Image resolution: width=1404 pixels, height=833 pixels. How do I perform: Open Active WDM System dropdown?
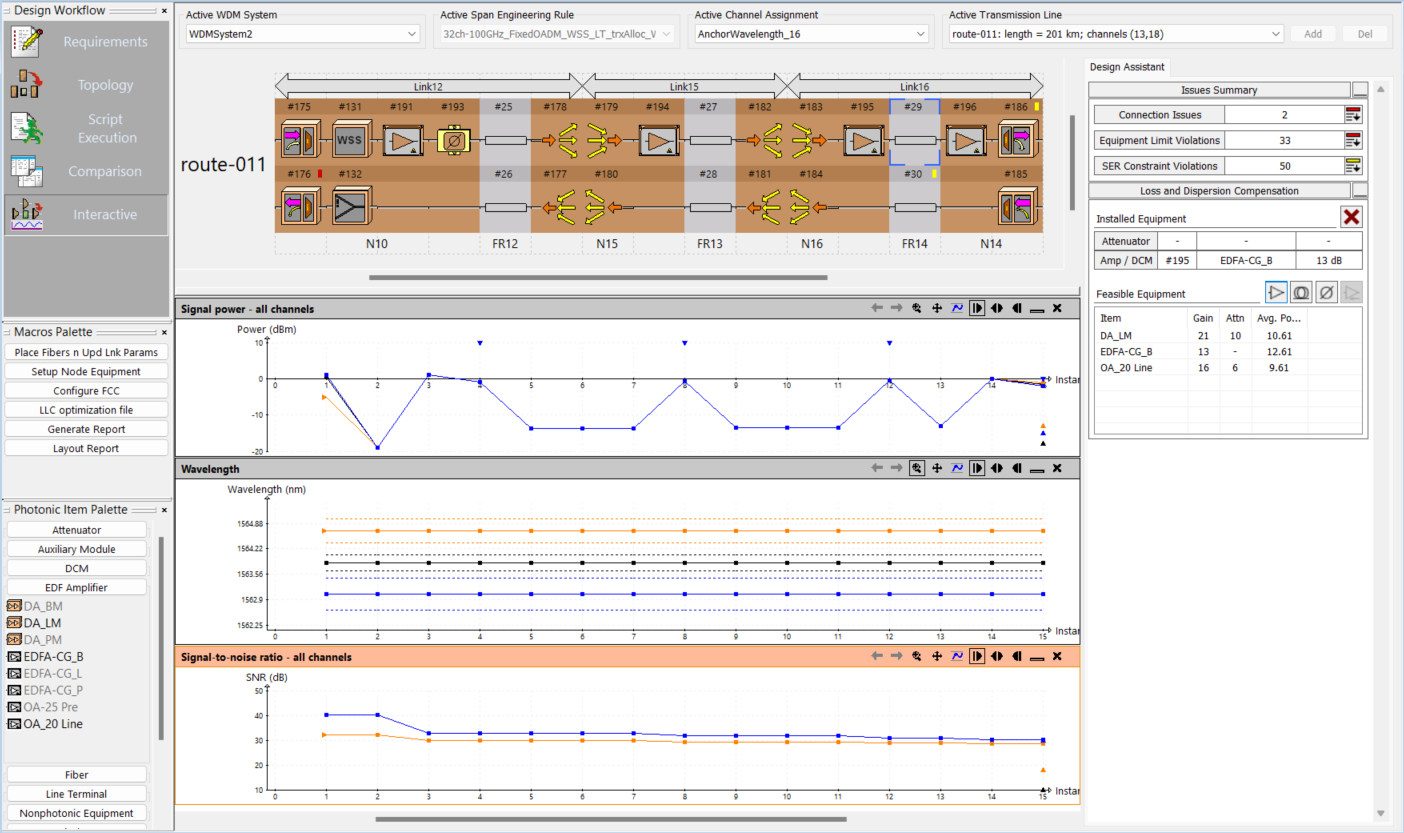[303, 34]
